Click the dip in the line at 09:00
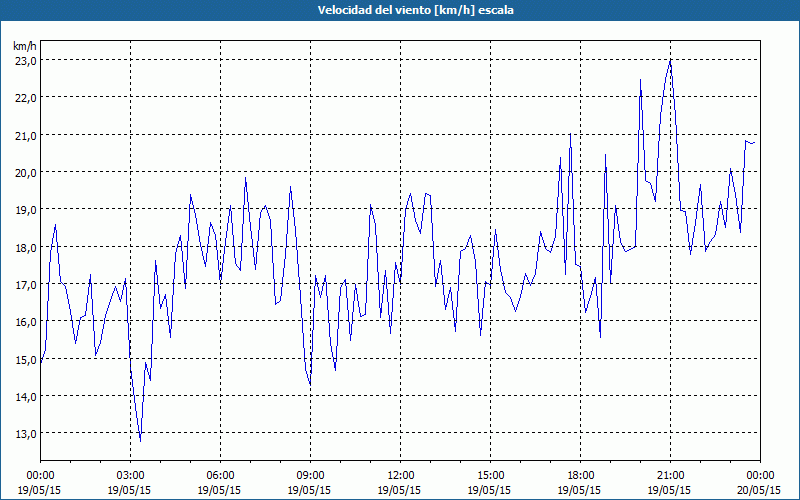Screen dimensions: 800x500 pos(310,384)
